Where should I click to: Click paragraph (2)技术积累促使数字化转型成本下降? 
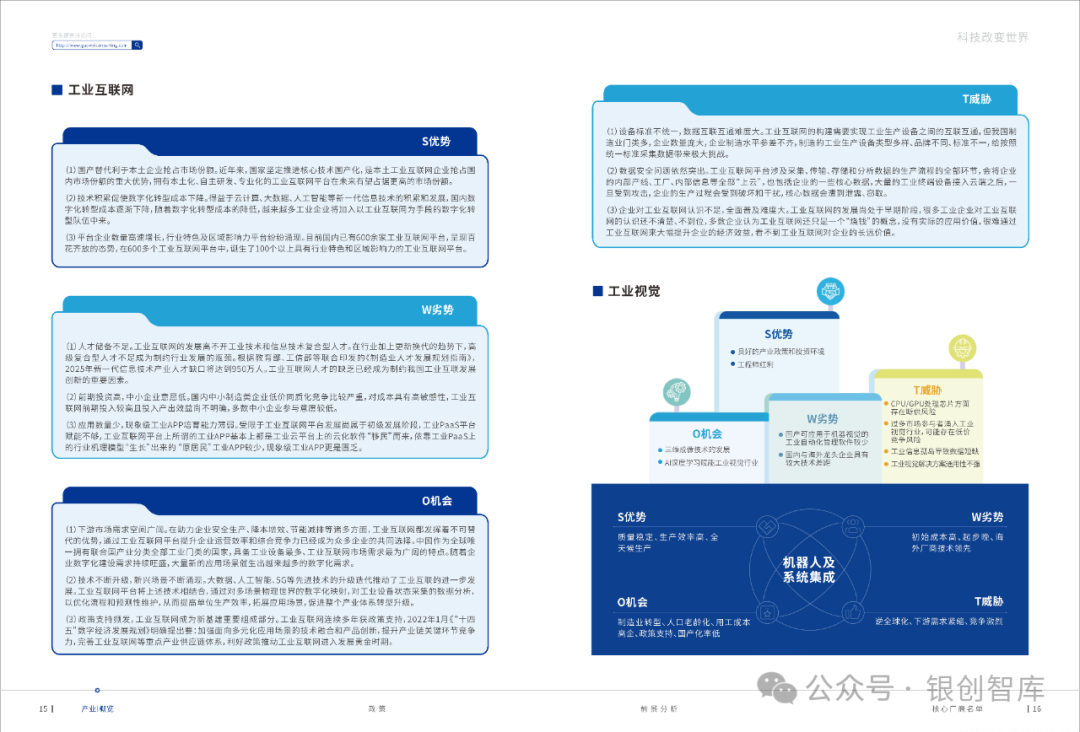coord(270,209)
